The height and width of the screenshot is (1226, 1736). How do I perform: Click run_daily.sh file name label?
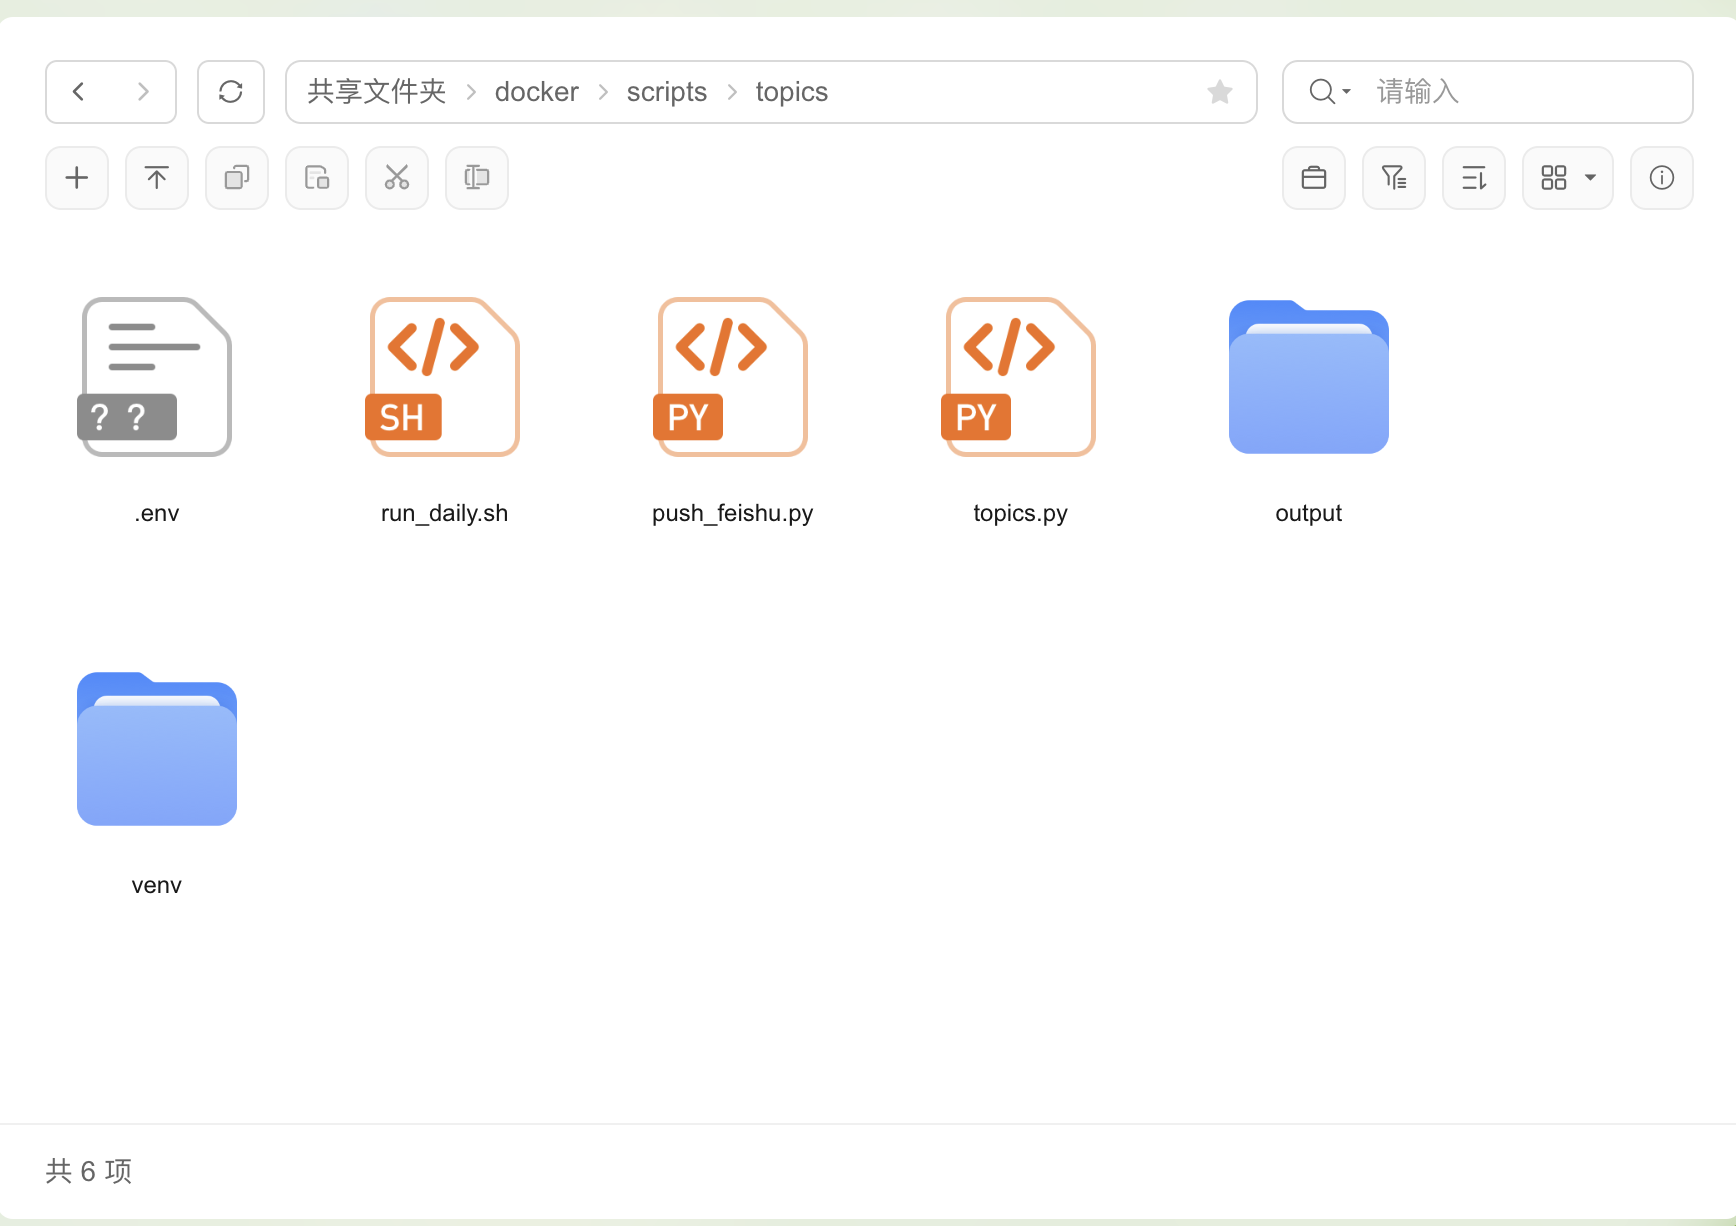point(445,513)
